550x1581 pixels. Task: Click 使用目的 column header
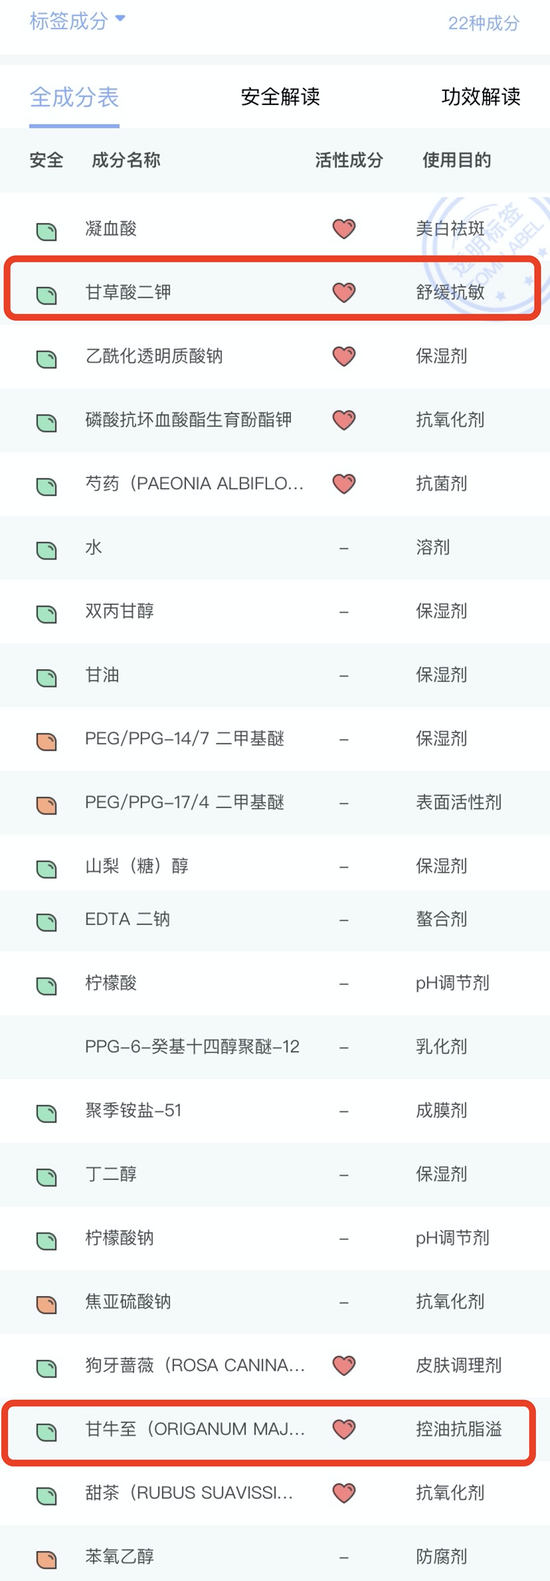click(457, 160)
